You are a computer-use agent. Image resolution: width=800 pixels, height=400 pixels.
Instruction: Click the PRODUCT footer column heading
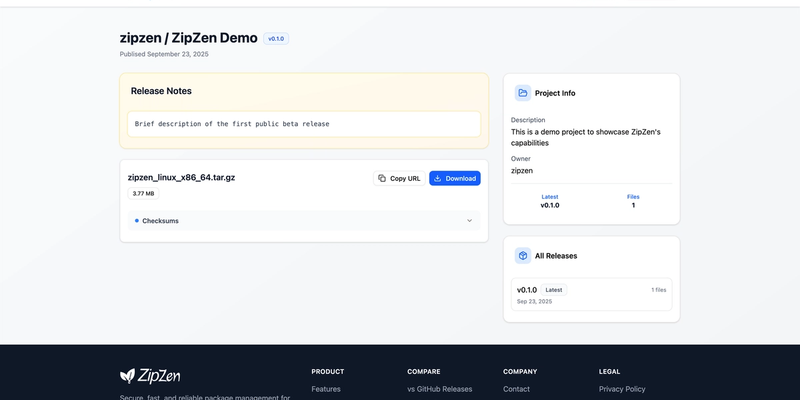328,371
